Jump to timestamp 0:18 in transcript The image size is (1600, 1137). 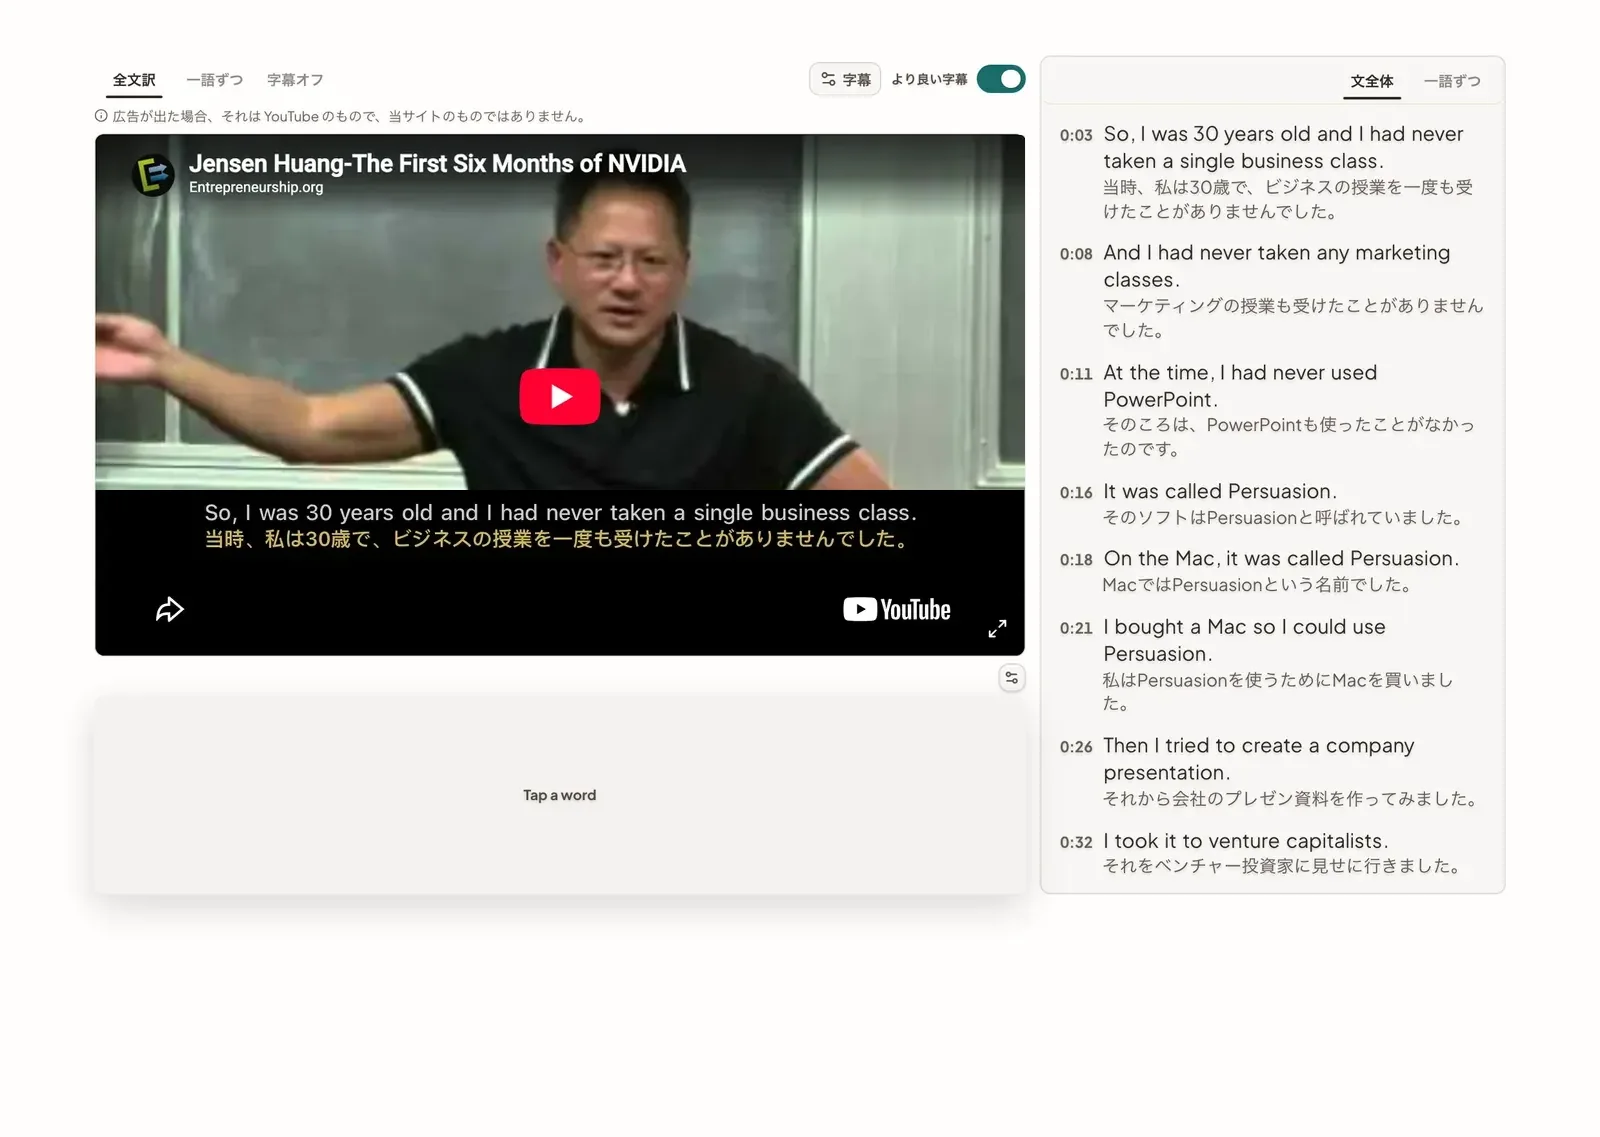pyautogui.click(x=1076, y=560)
